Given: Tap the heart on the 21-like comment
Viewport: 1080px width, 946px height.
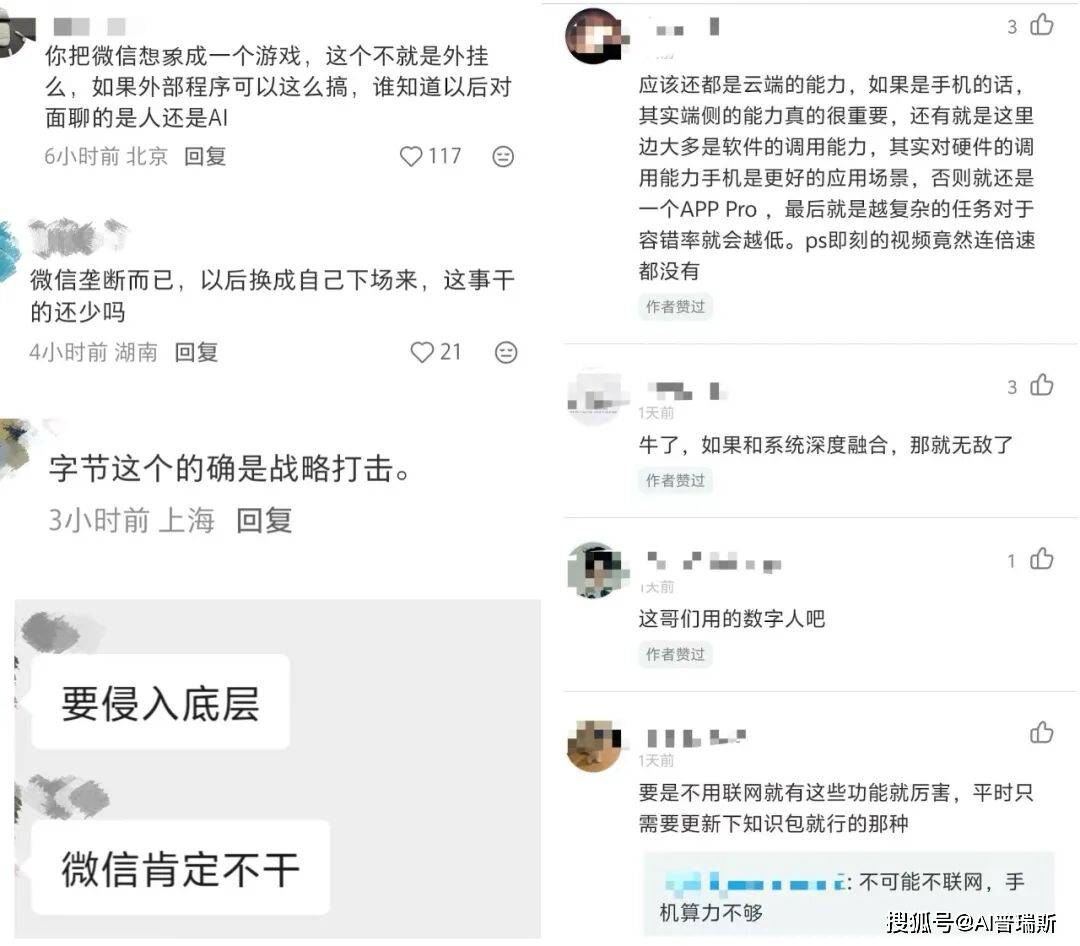Looking at the screenshot, I should tap(422, 352).
